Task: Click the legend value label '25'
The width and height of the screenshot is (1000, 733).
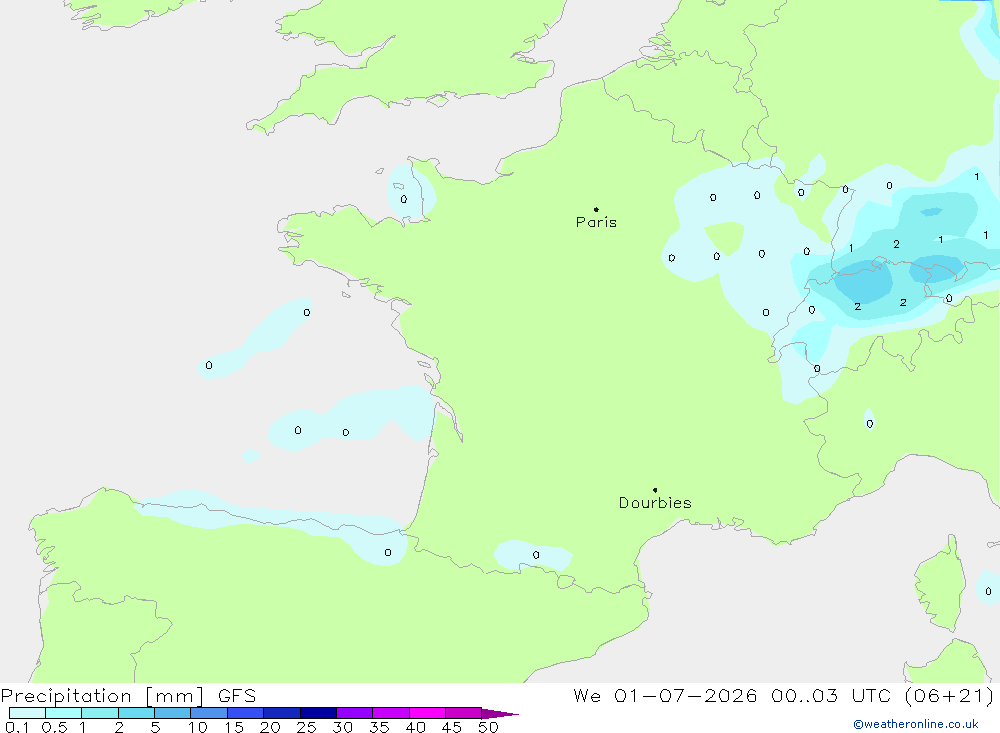Action: pos(306,727)
